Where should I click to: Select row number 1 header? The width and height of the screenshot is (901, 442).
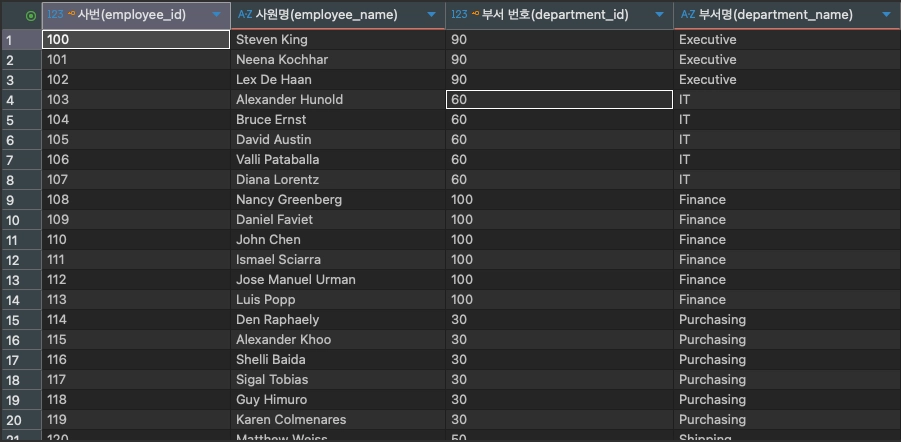pos(22,40)
